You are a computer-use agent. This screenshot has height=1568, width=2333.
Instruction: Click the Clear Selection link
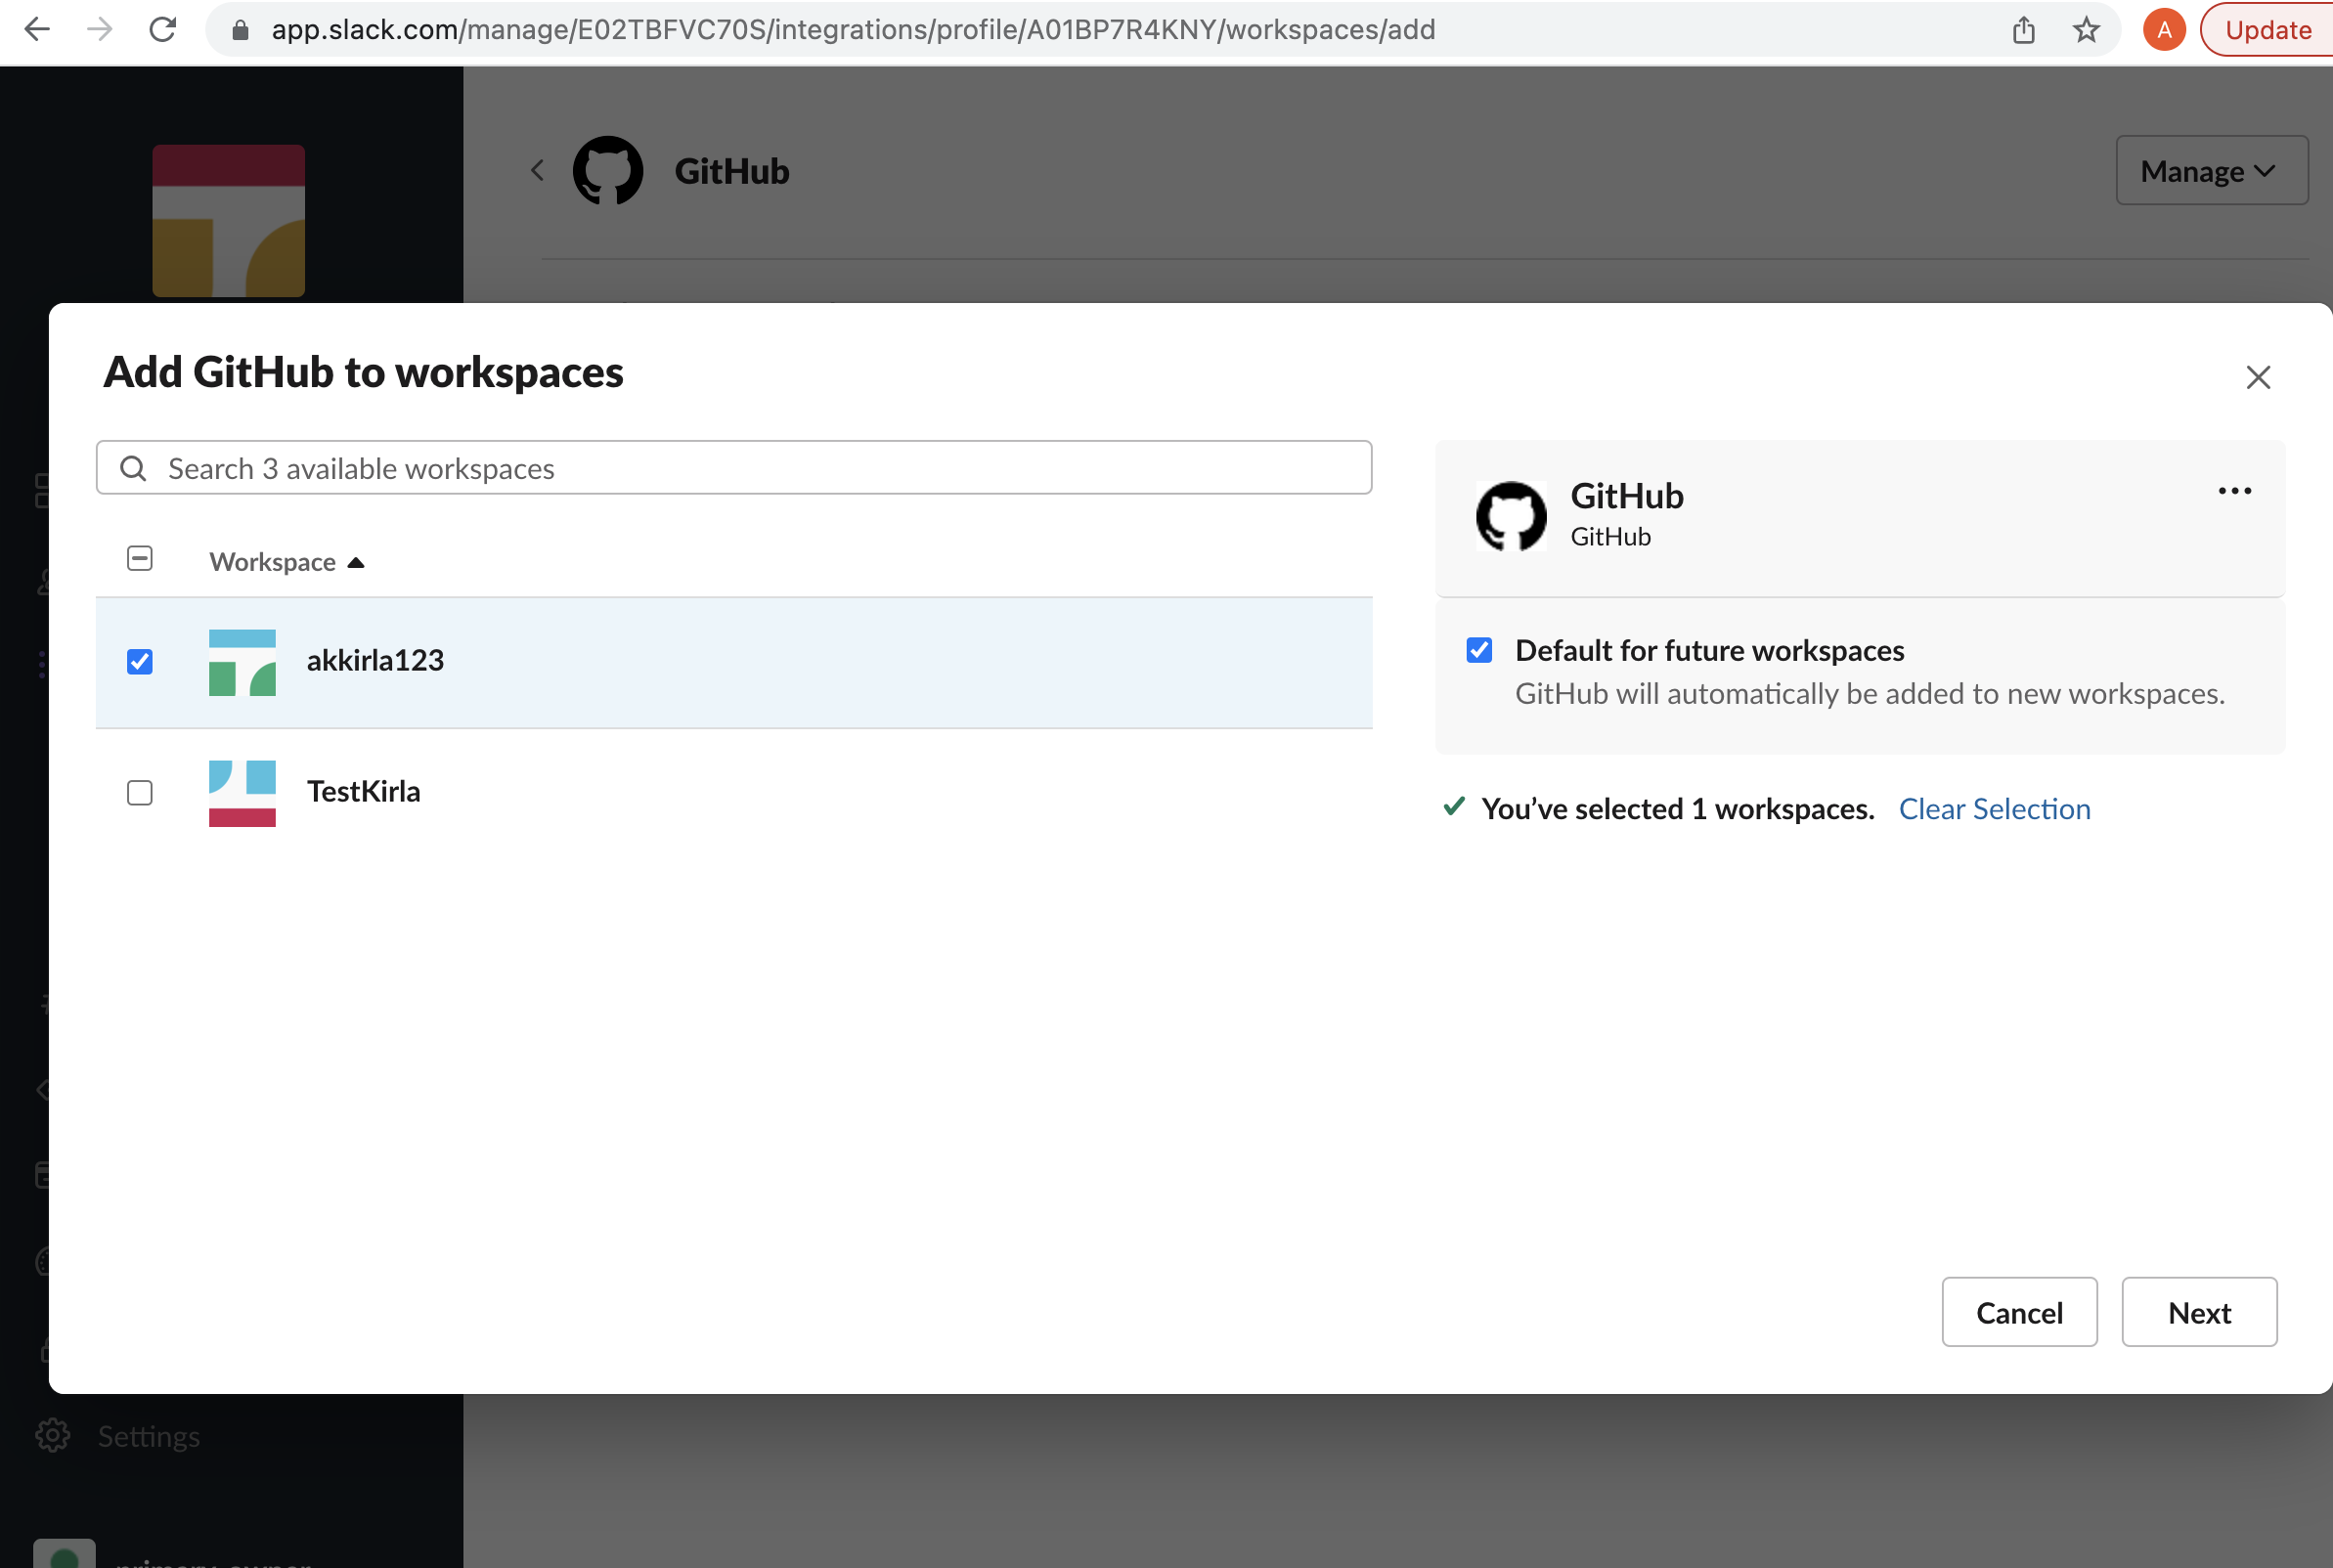1996,806
